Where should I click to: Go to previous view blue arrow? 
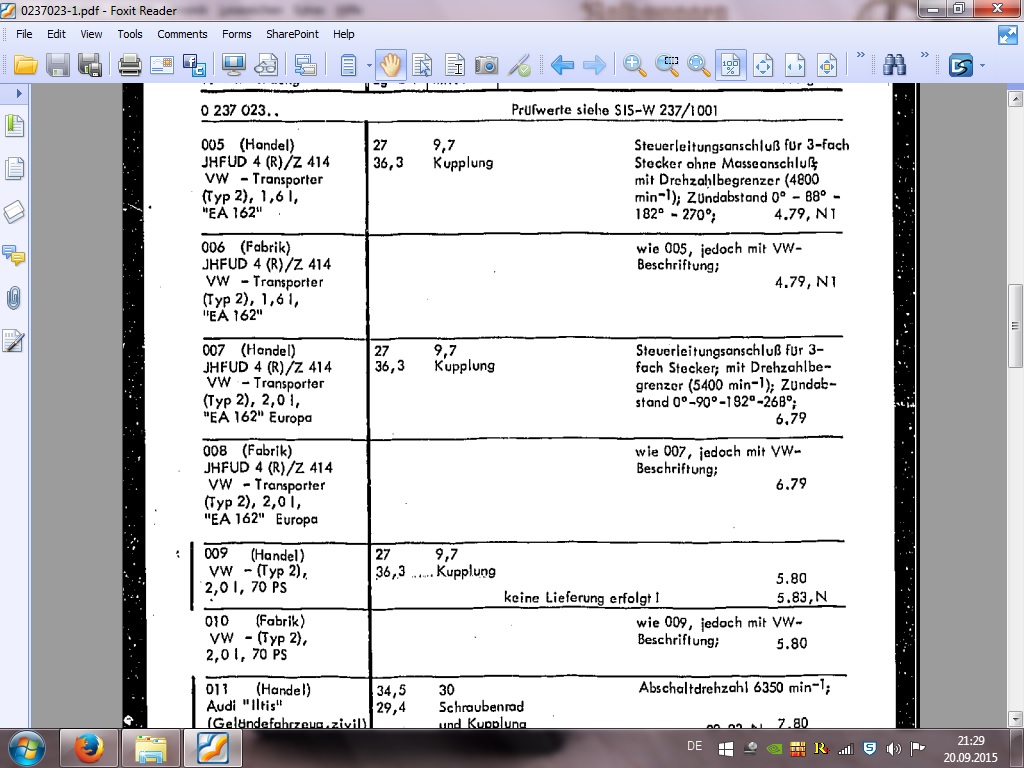tap(562, 66)
